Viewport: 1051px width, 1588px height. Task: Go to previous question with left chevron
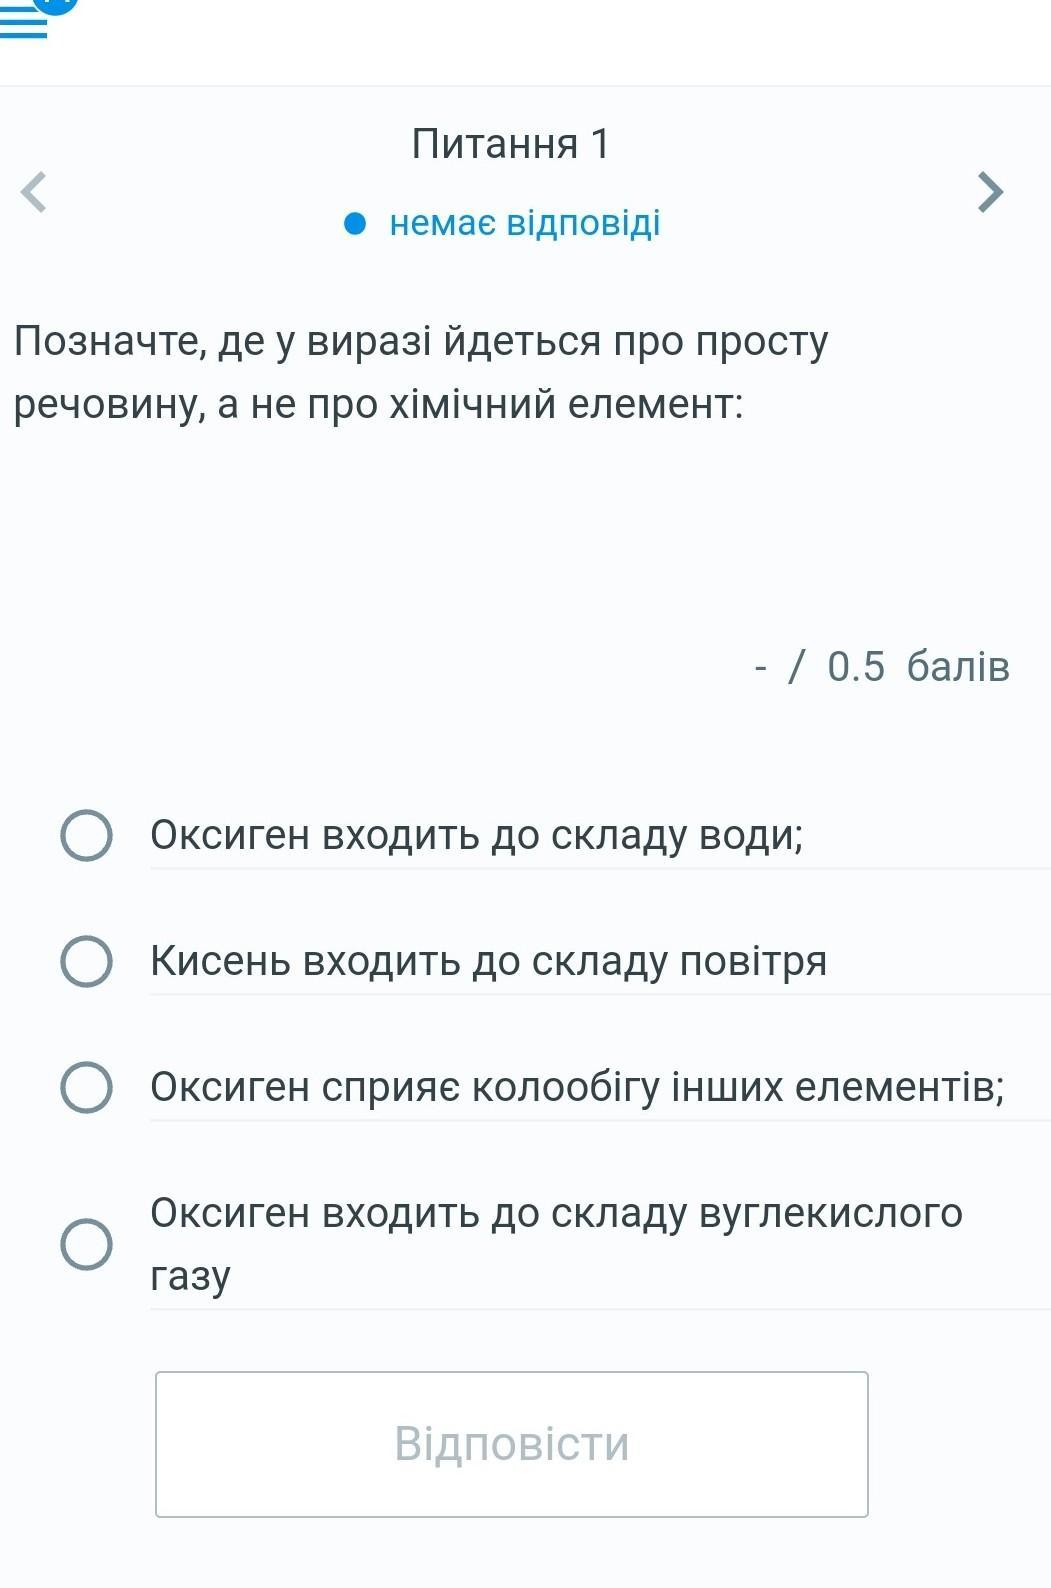click(x=34, y=192)
